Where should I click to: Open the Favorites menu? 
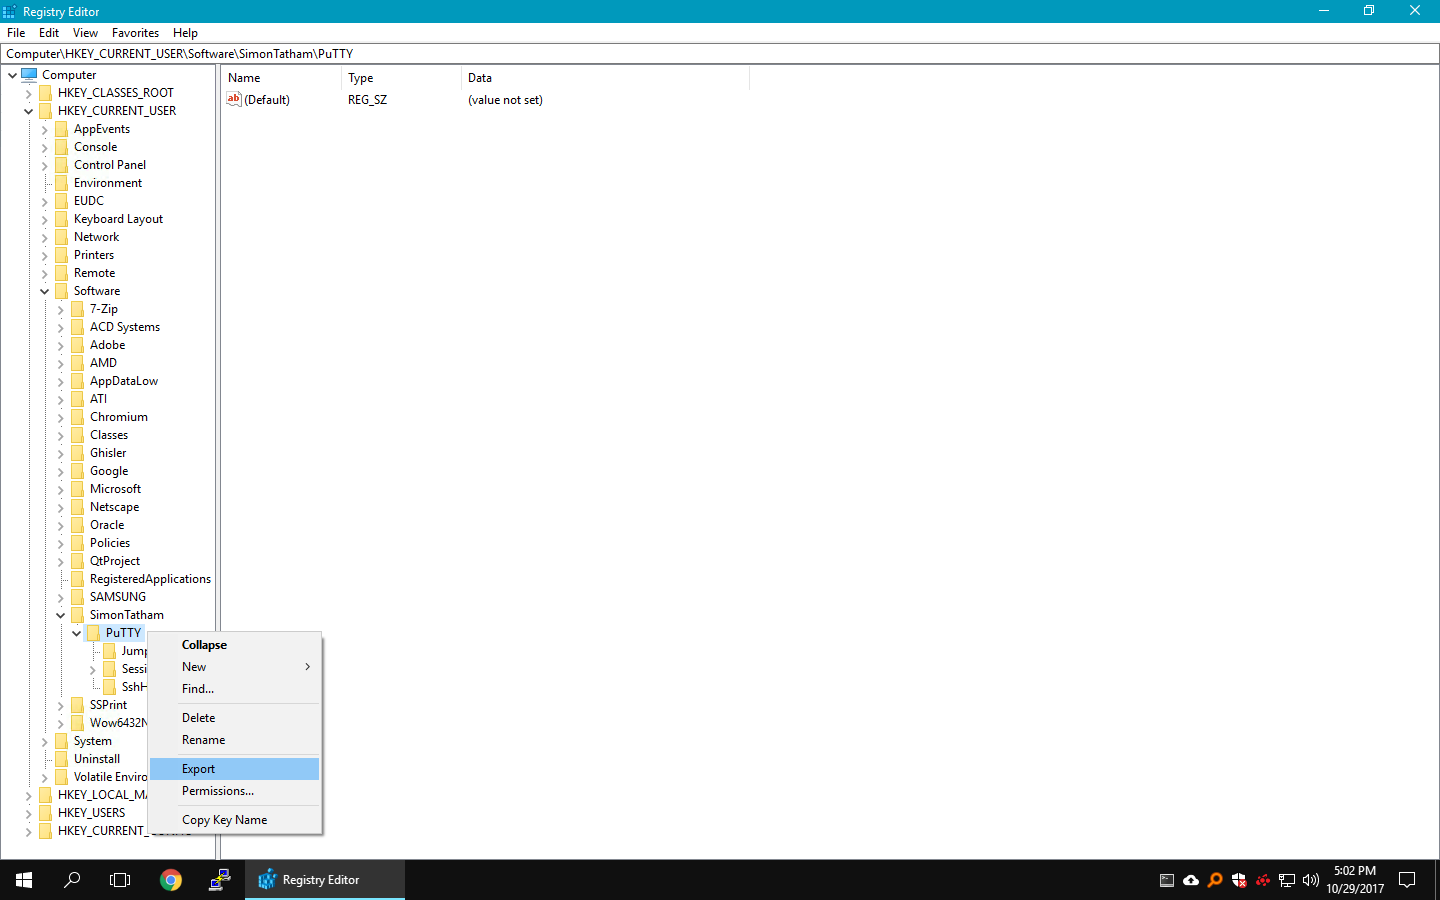(135, 33)
